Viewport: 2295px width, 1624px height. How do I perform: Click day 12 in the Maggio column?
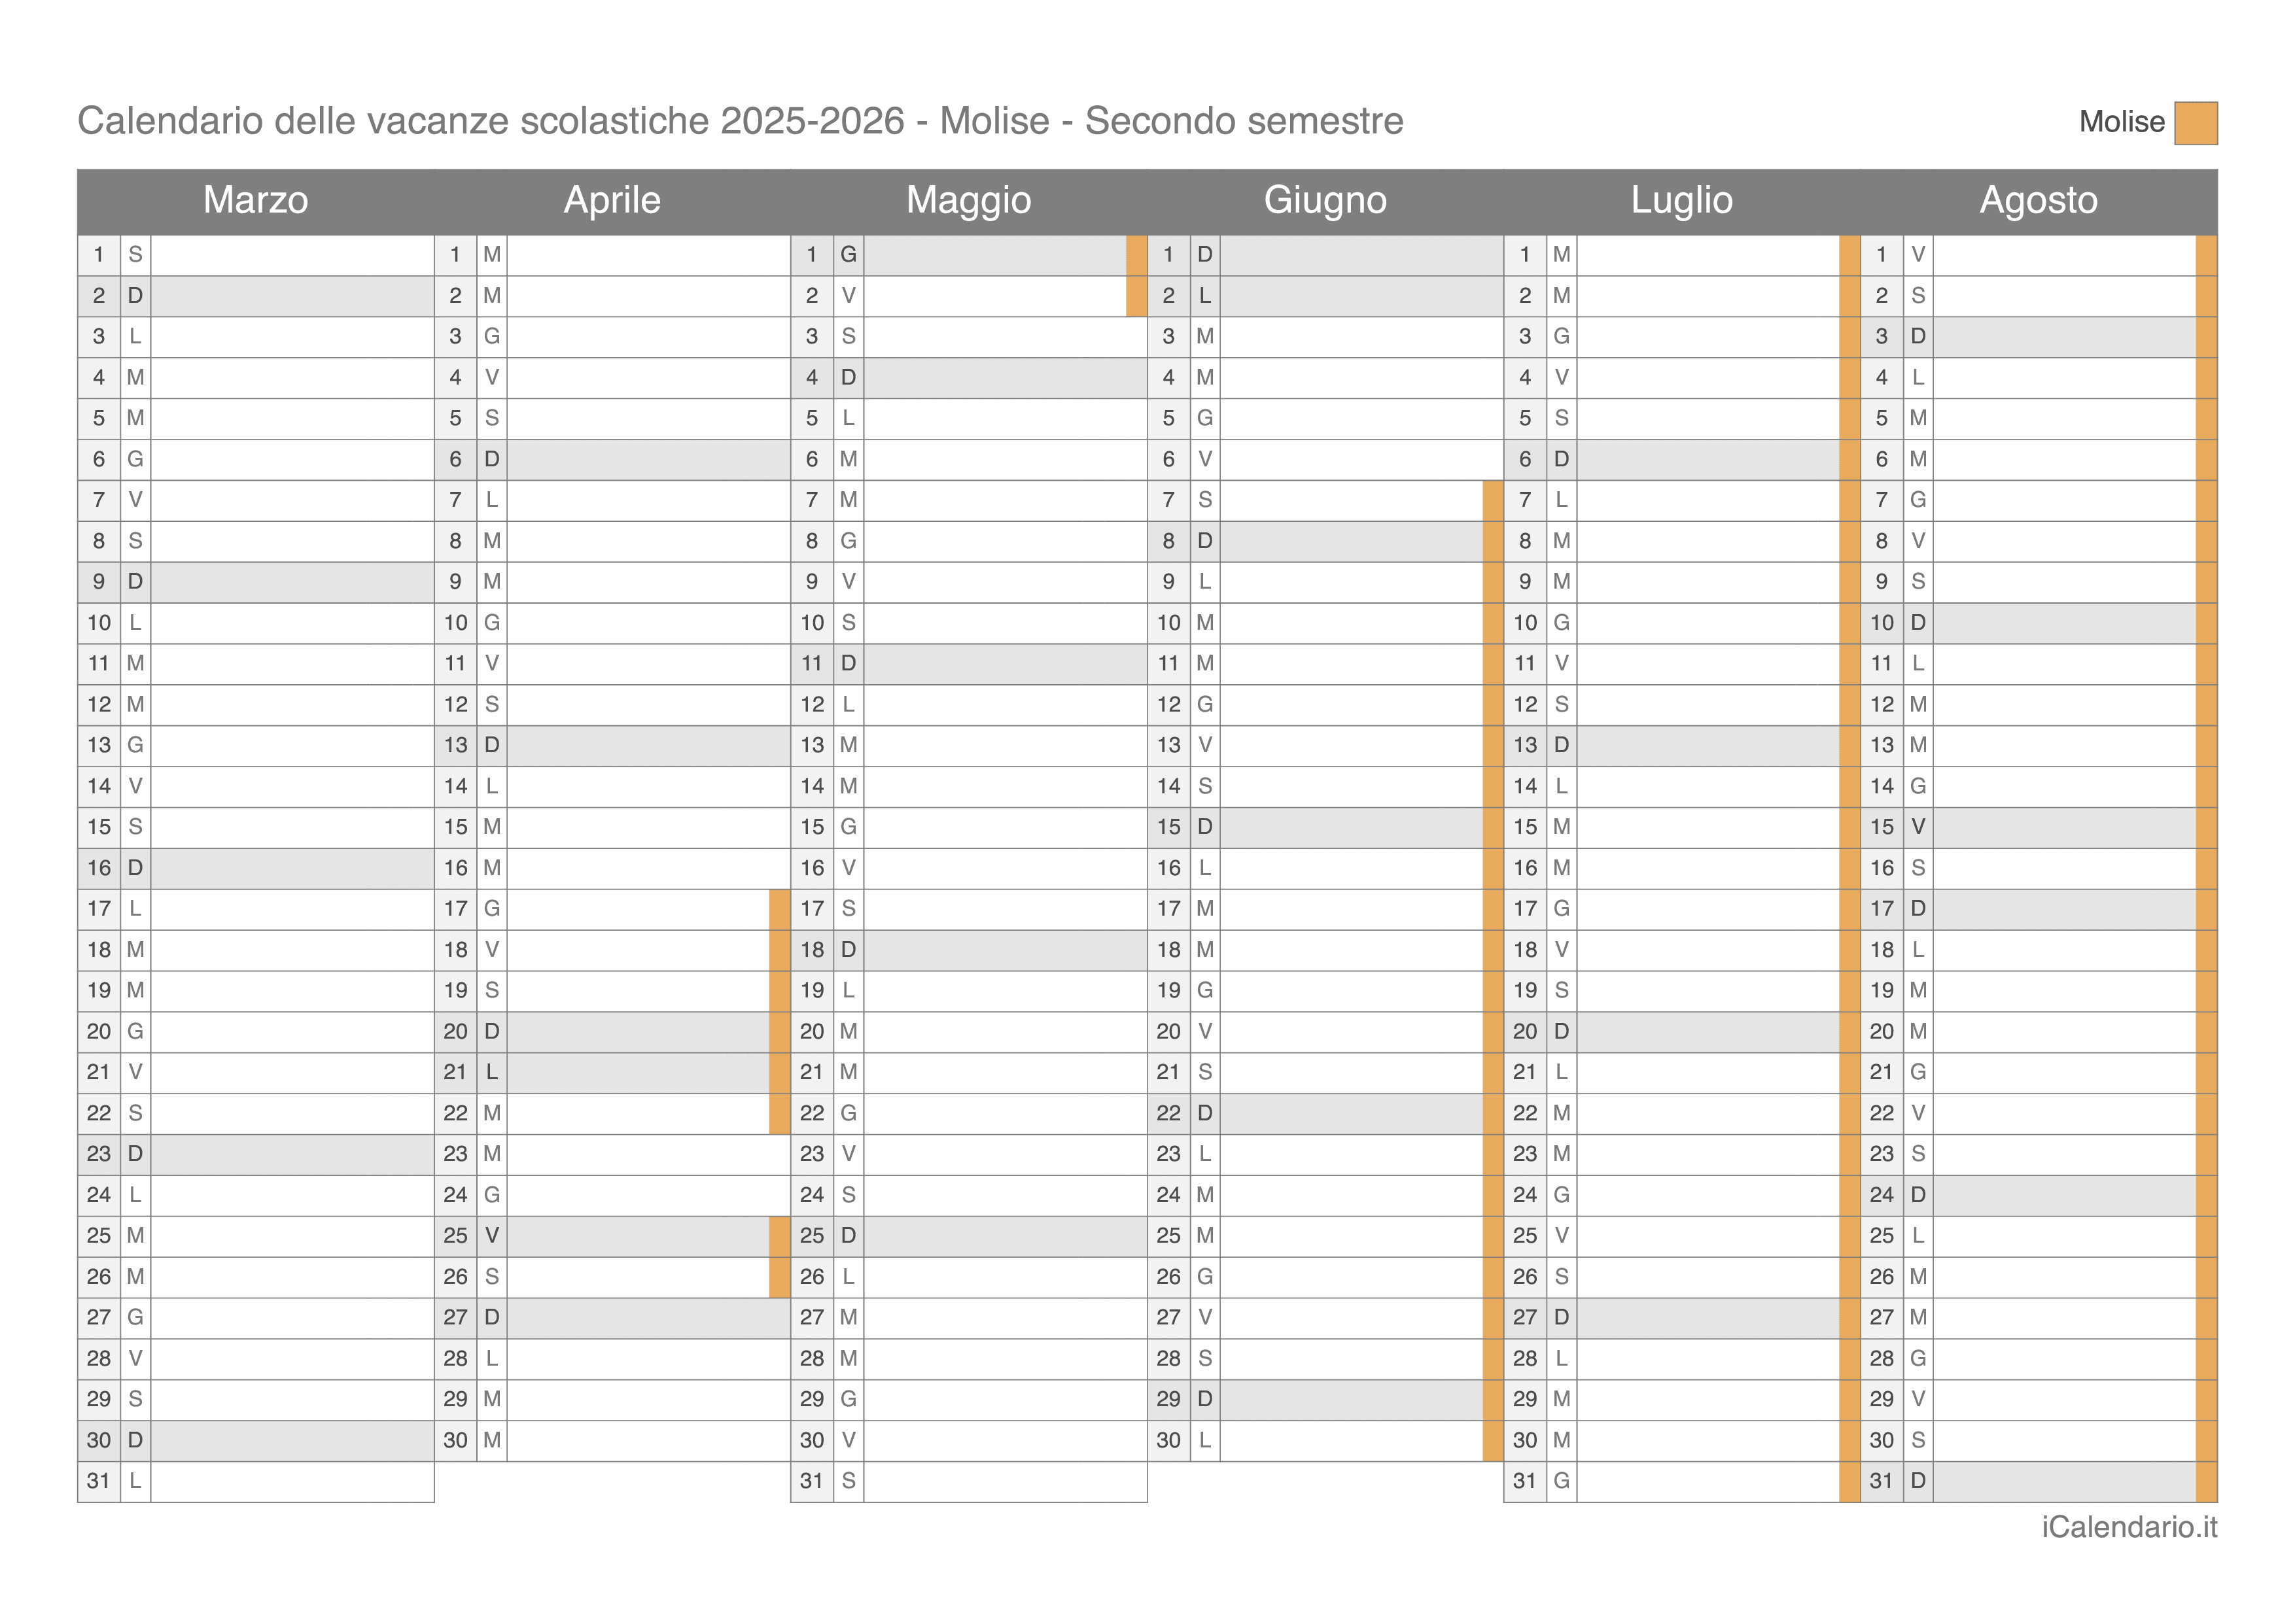969,705
